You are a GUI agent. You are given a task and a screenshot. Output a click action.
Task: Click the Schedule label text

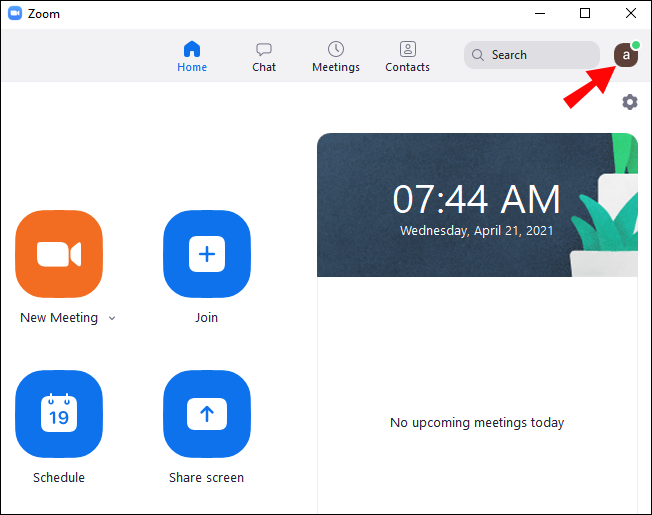[59, 478]
